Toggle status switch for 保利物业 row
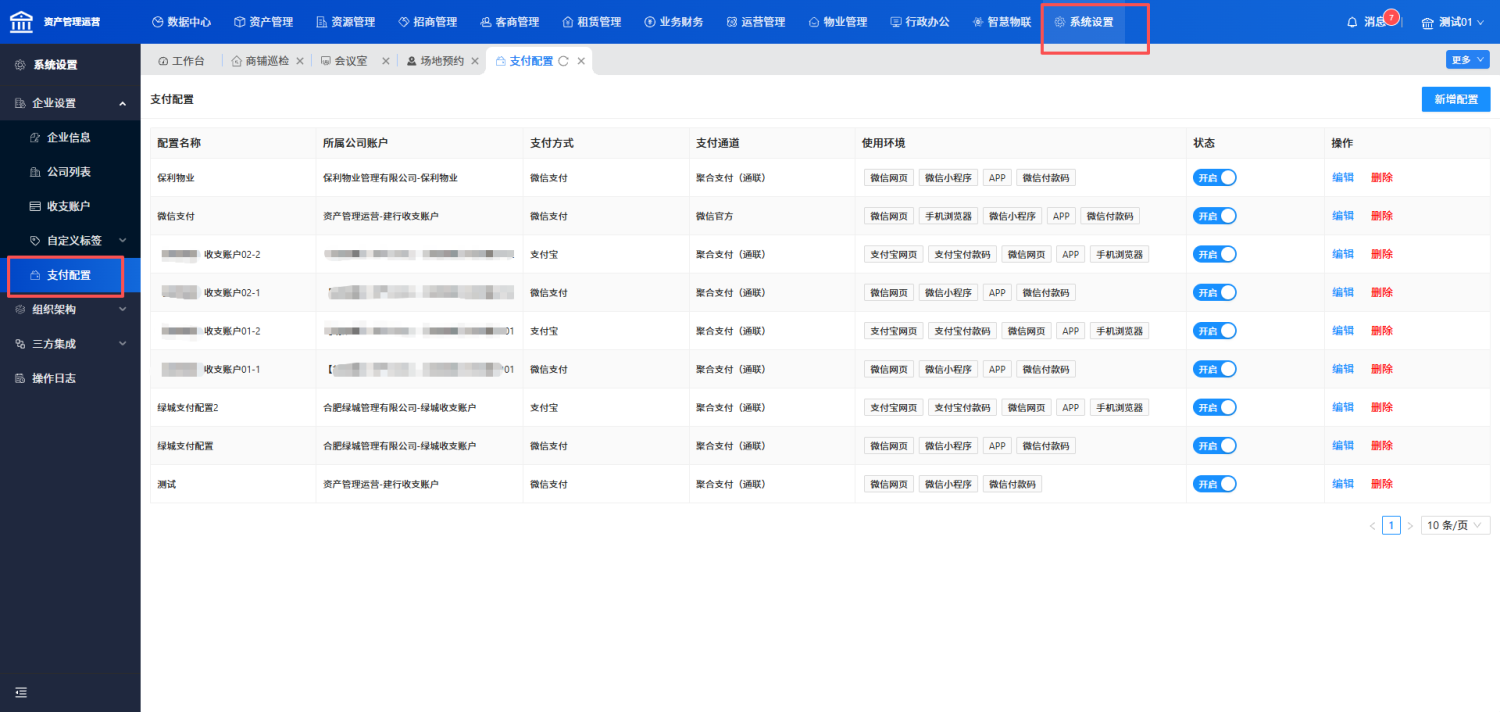This screenshot has width=1500, height=712. pyautogui.click(x=1215, y=177)
